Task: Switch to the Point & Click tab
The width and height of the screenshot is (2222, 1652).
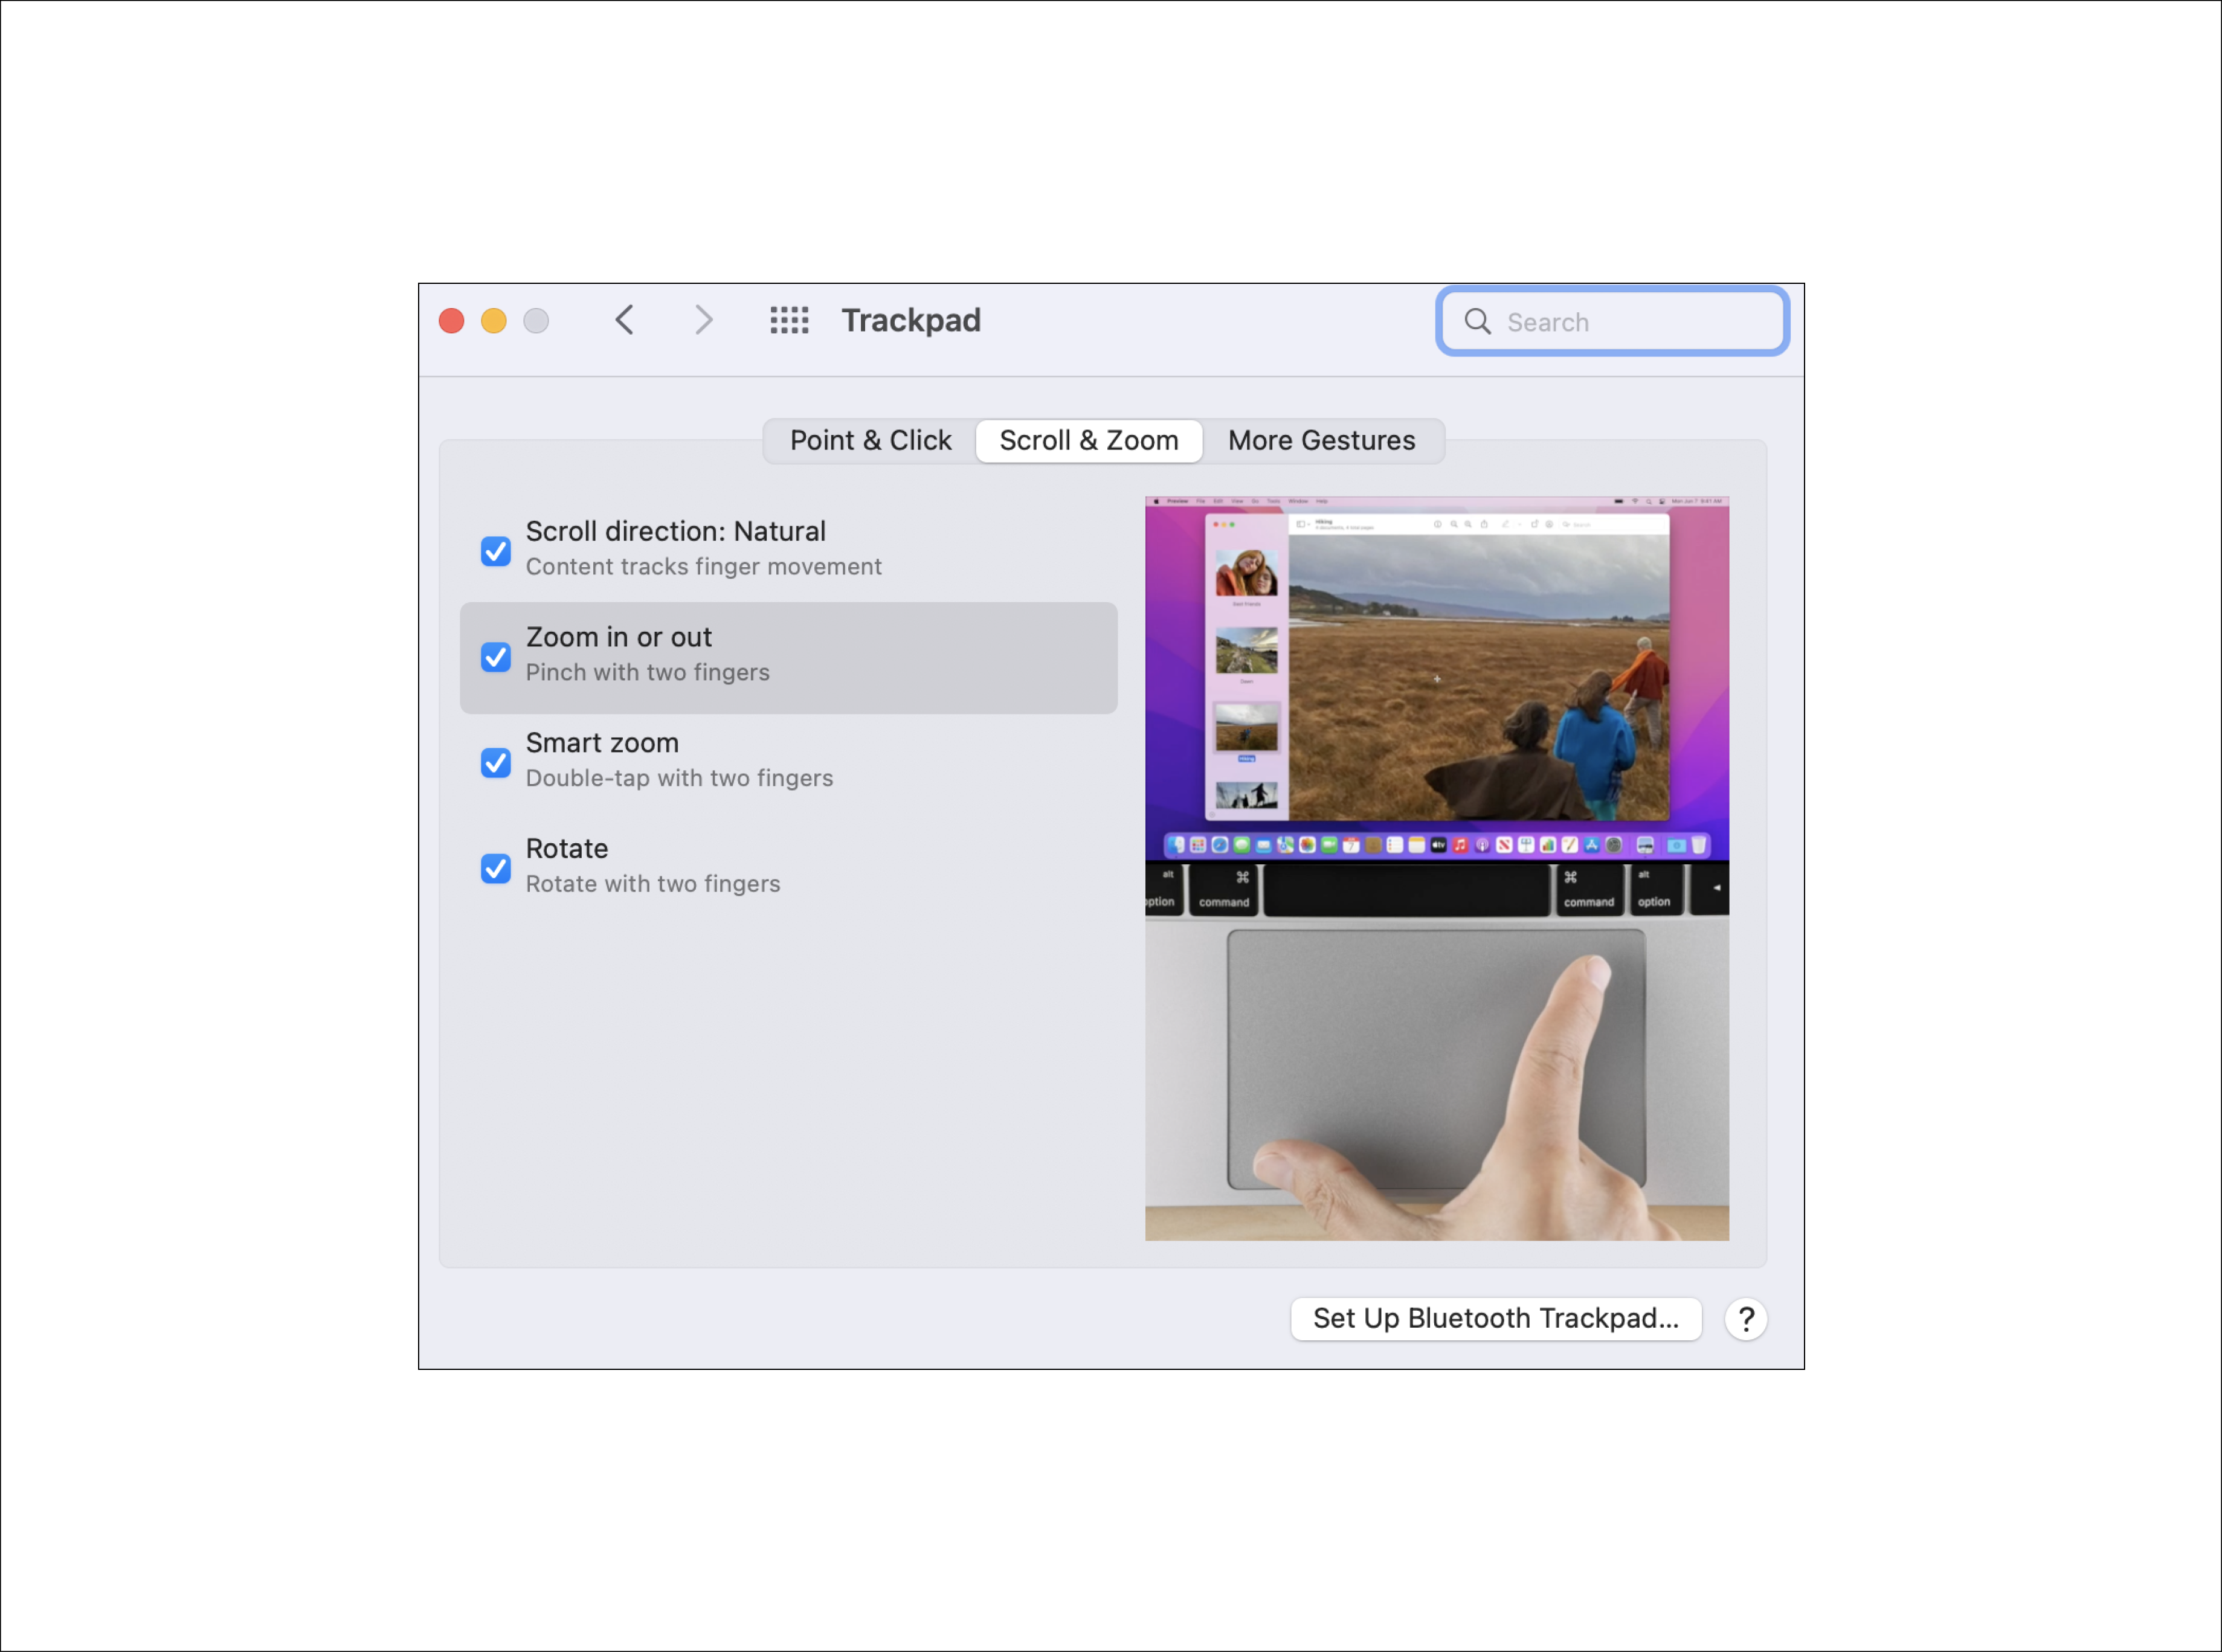Action: tap(870, 441)
